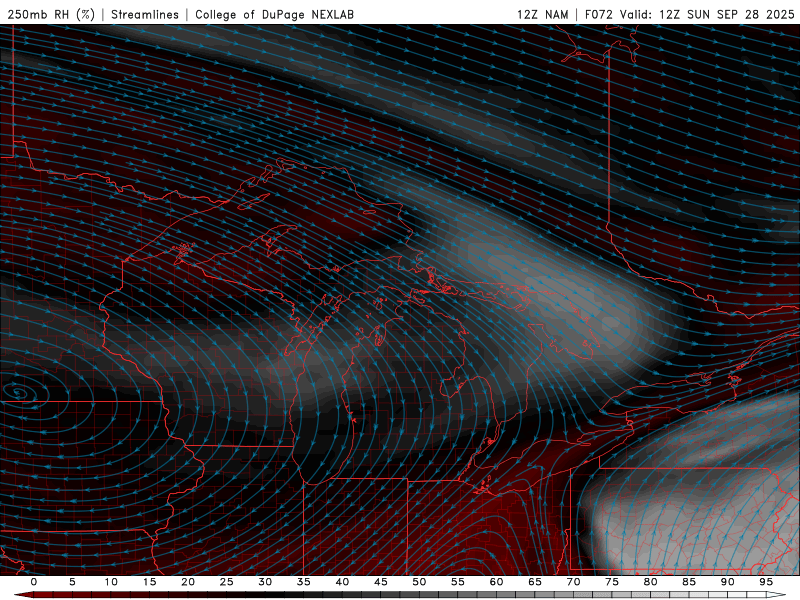Click the '0' tick label on the color bar
800x600 pixels.
point(34,582)
